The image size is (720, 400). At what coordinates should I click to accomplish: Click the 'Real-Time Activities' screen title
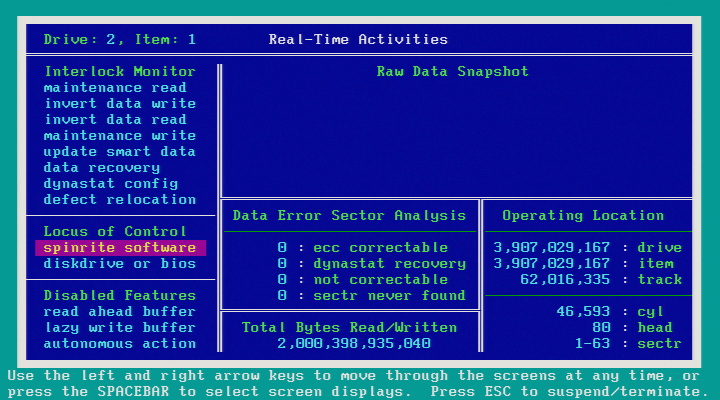coord(358,39)
